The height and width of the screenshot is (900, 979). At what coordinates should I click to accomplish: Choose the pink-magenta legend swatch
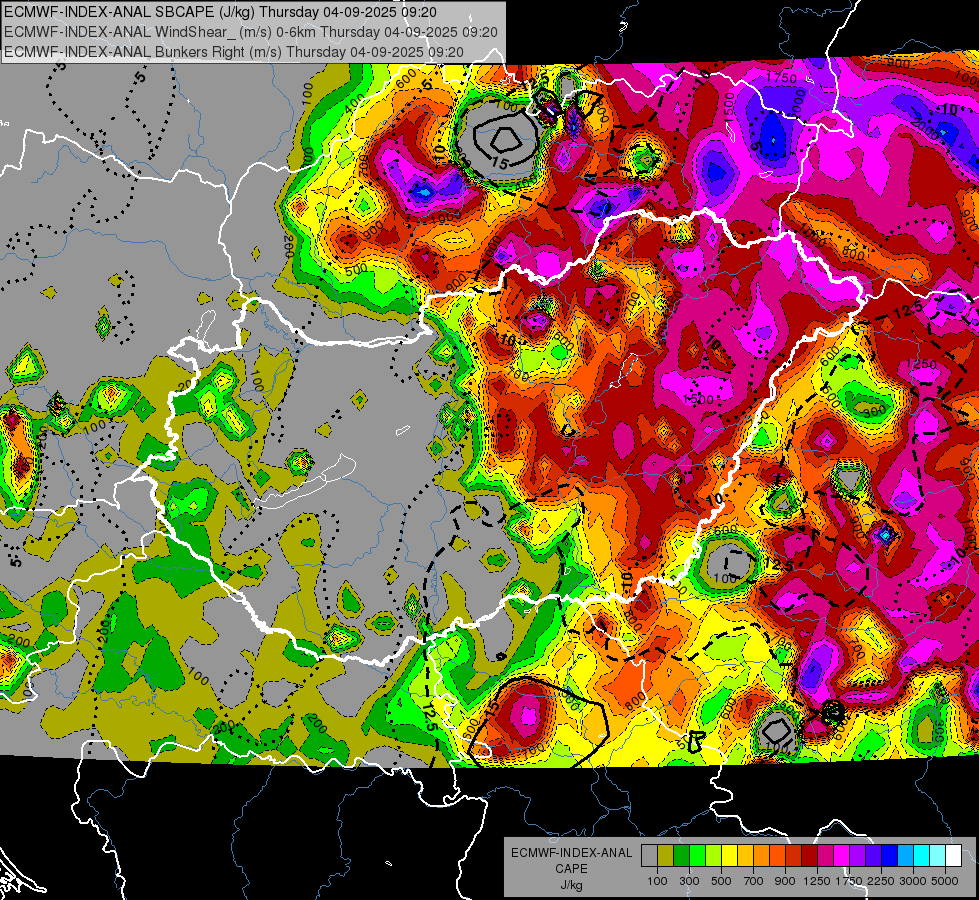(825, 856)
